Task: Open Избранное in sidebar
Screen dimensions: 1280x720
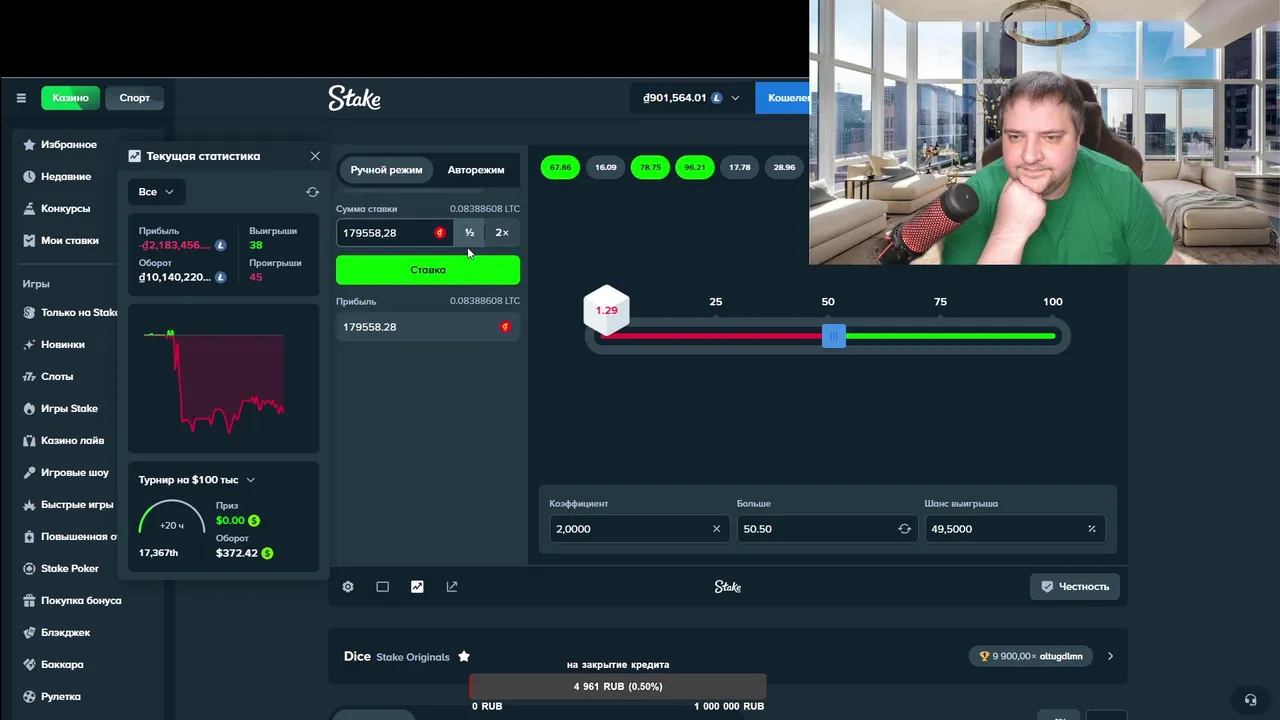Action: click(x=69, y=145)
